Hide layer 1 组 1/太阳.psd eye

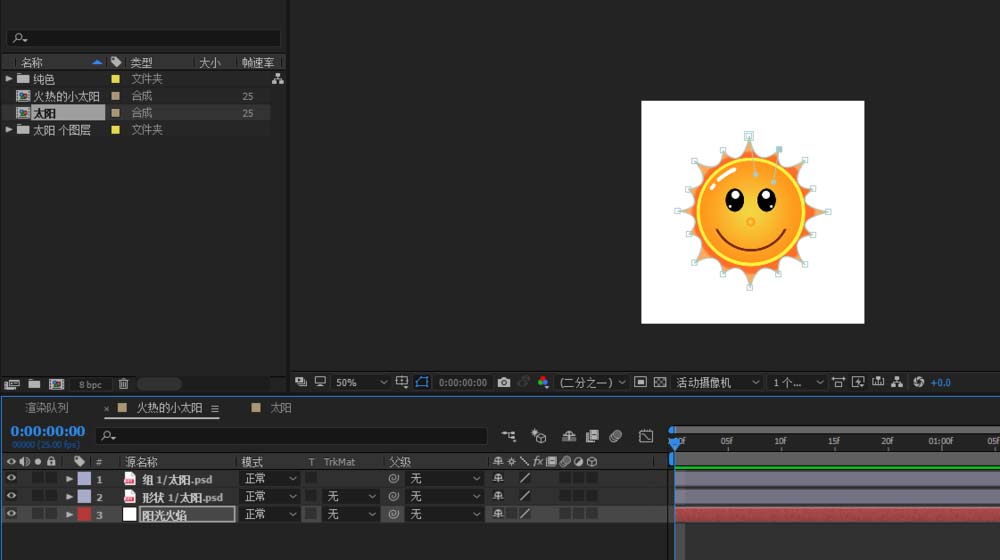tap(11, 479)
